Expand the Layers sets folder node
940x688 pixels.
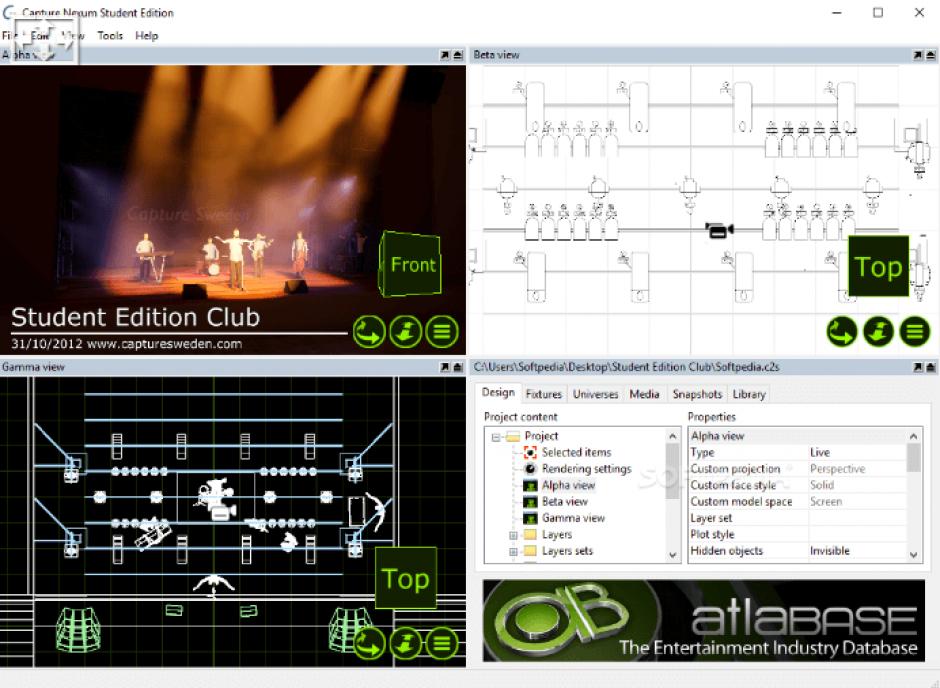coord(513,551)
